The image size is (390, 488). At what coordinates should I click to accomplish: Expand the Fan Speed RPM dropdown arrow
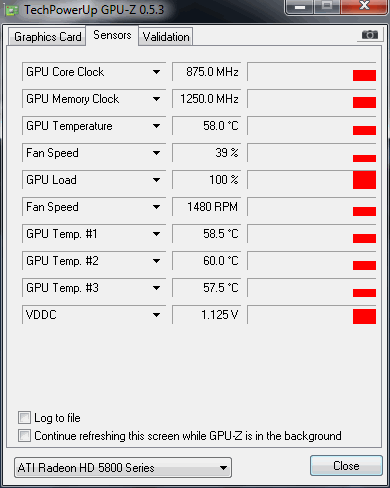[156, 207]
